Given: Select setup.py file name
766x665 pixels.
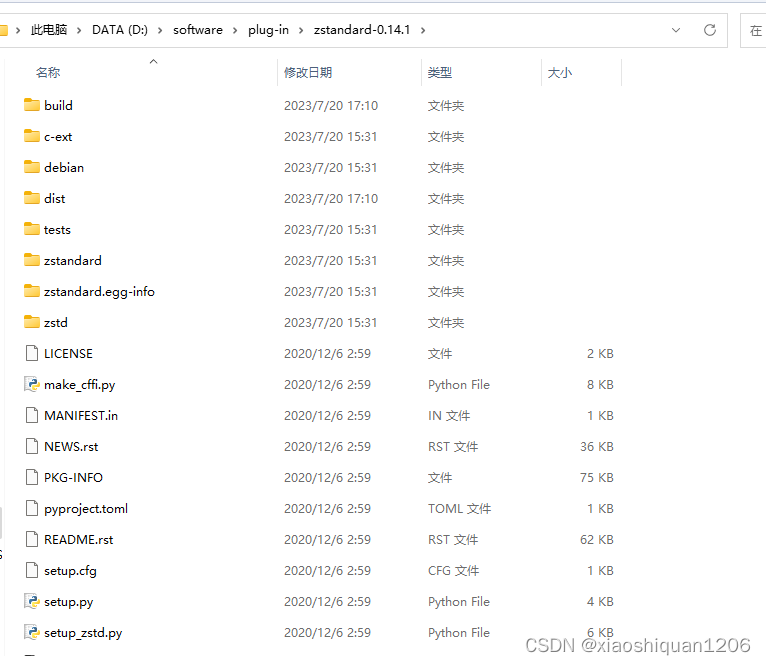Looking at the screenshot, I should coord(68,602).
